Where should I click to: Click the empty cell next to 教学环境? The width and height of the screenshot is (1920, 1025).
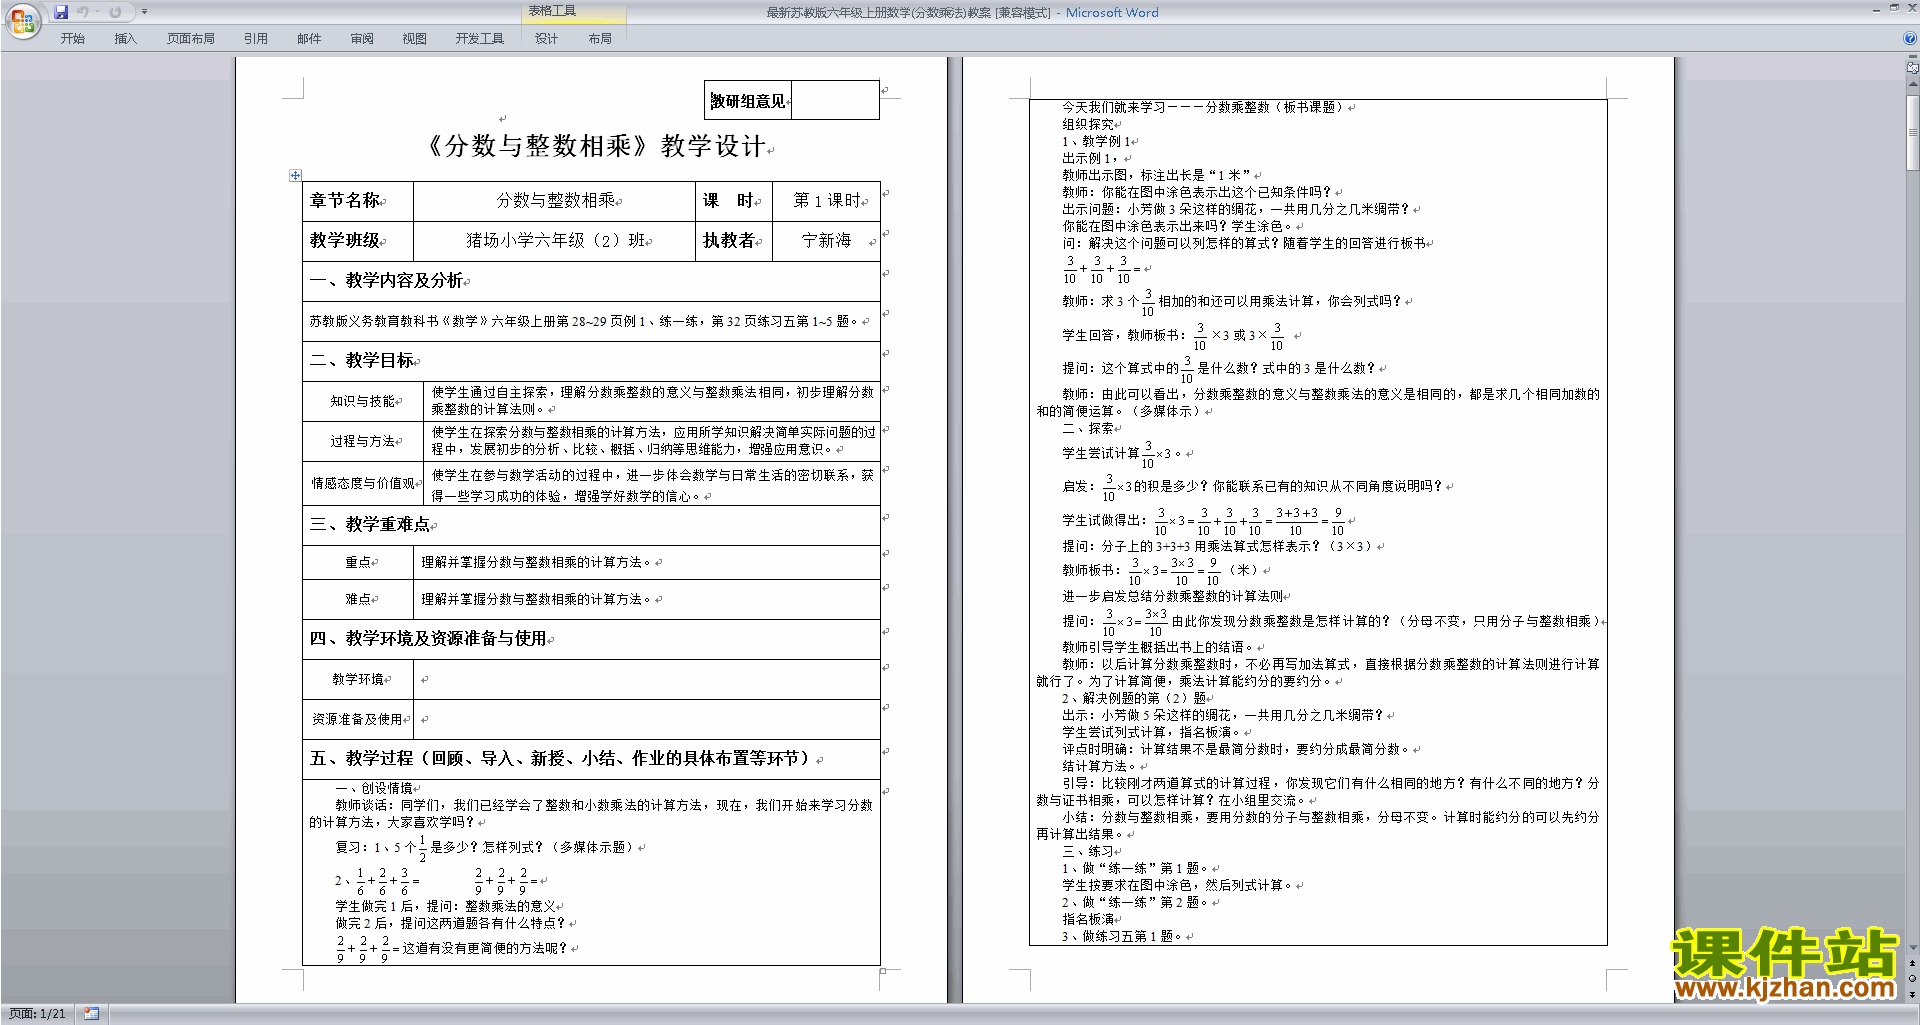click(x=646, y=680)
